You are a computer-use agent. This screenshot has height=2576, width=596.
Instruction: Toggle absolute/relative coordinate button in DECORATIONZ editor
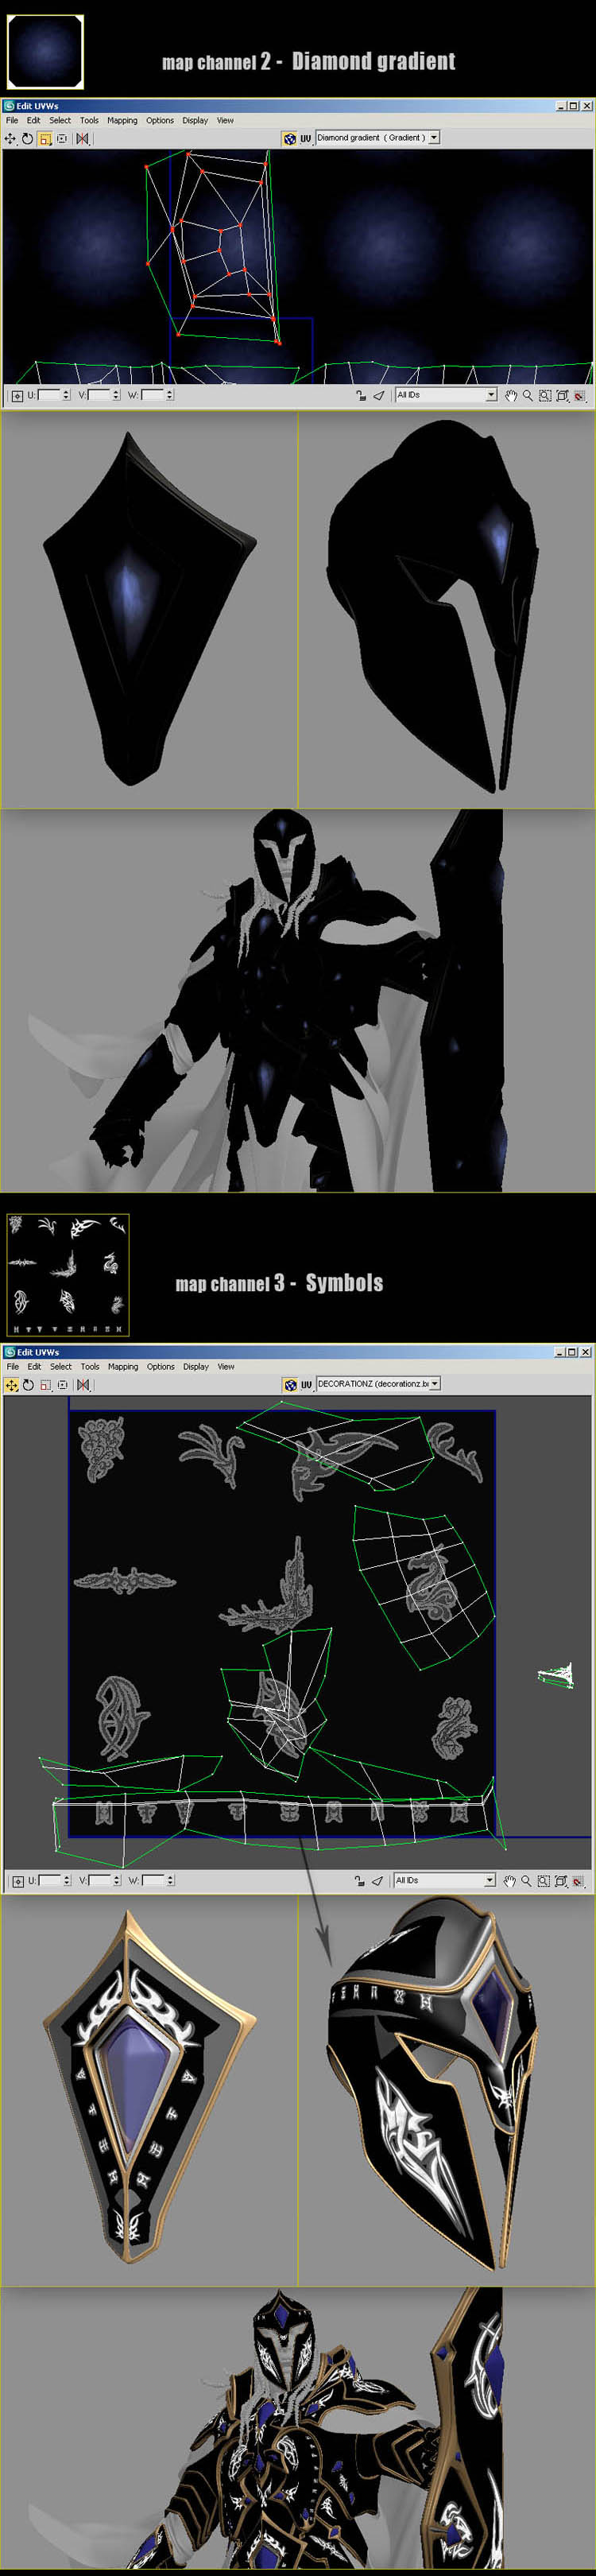point(17,1881)
